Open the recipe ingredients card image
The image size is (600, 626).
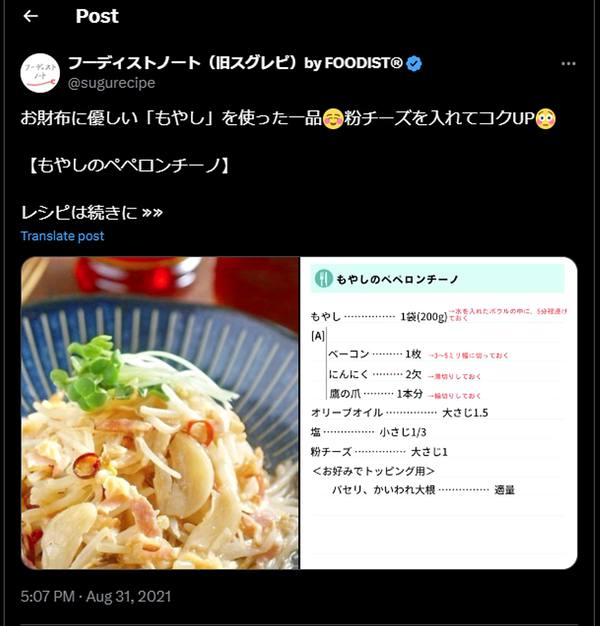(x=439, y=413)
